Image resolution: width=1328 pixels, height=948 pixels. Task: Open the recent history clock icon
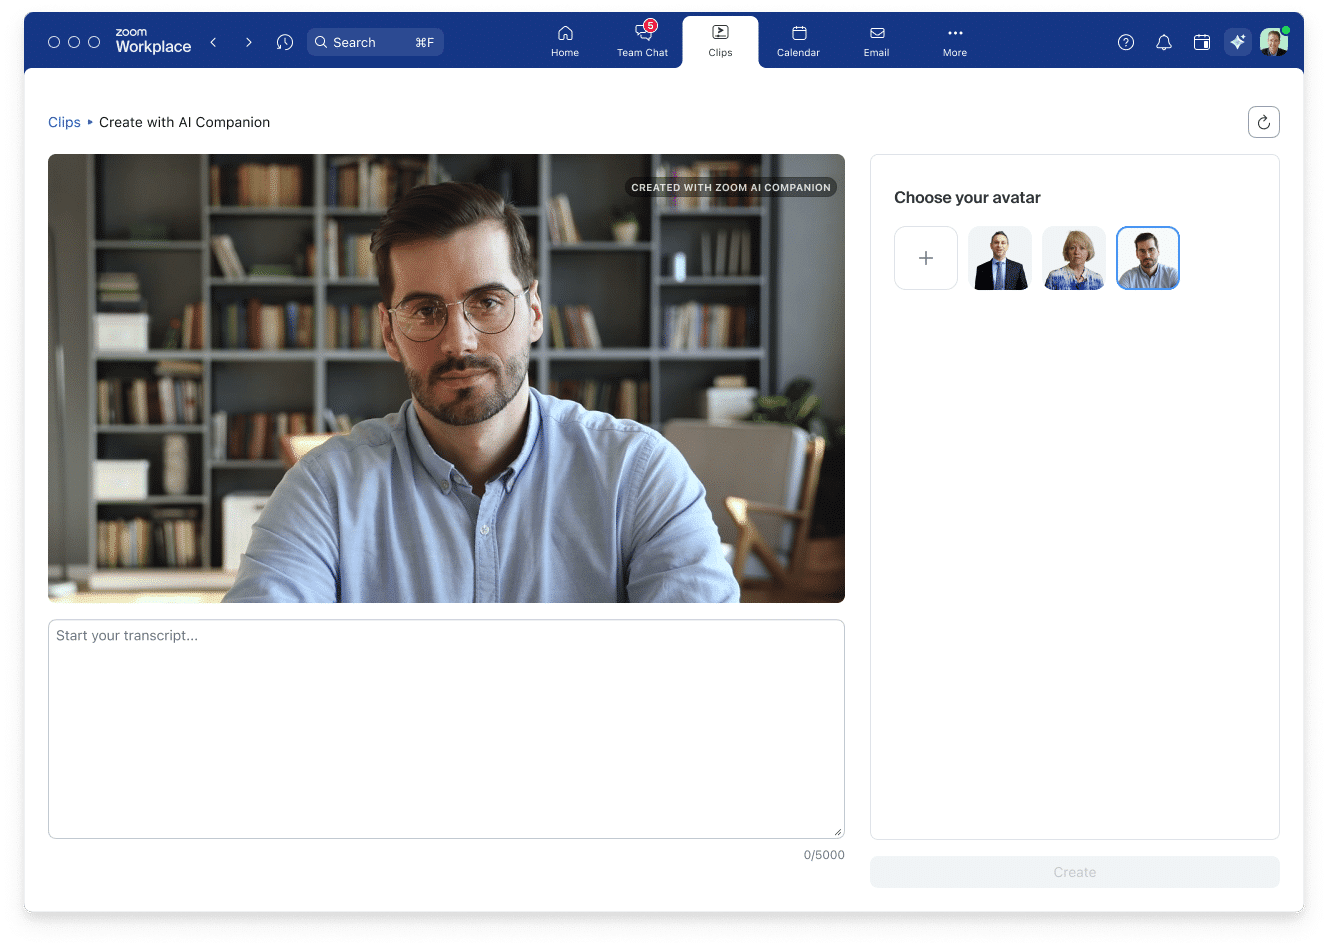click(285, 42)
